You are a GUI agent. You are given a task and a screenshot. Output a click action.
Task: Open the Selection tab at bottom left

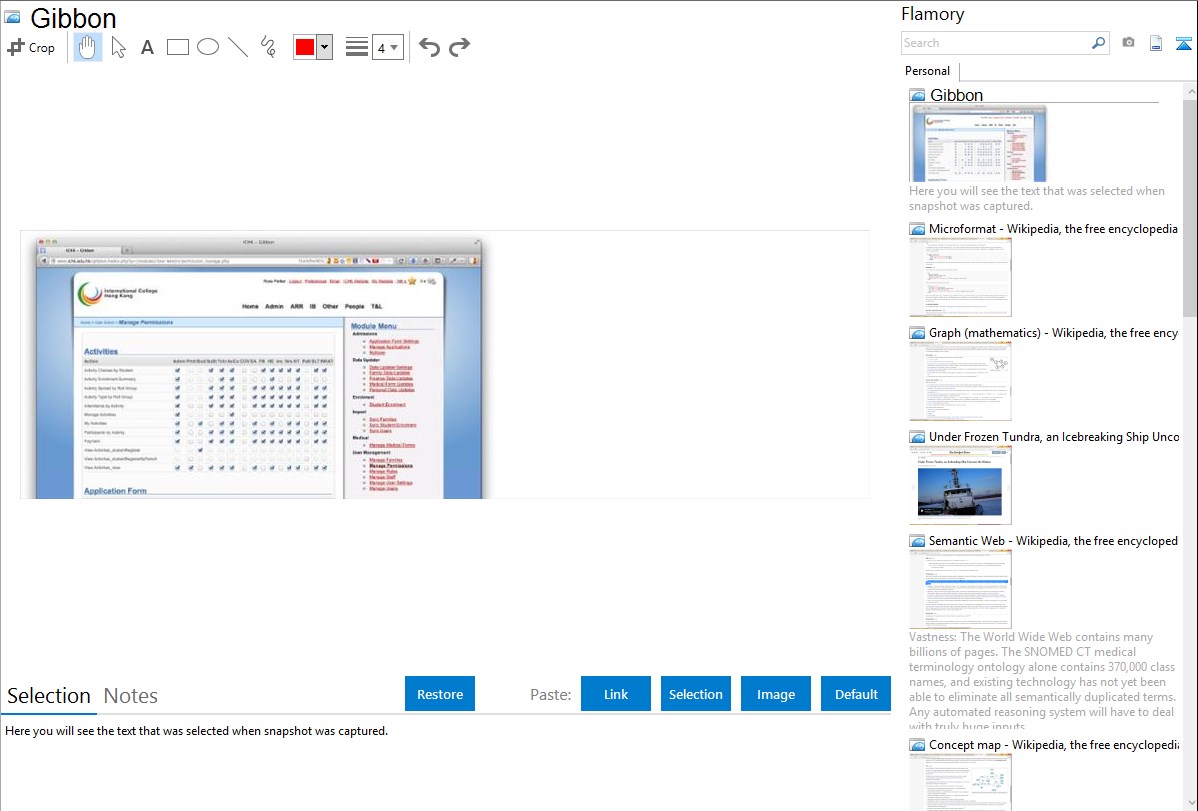tap(49, 696)
